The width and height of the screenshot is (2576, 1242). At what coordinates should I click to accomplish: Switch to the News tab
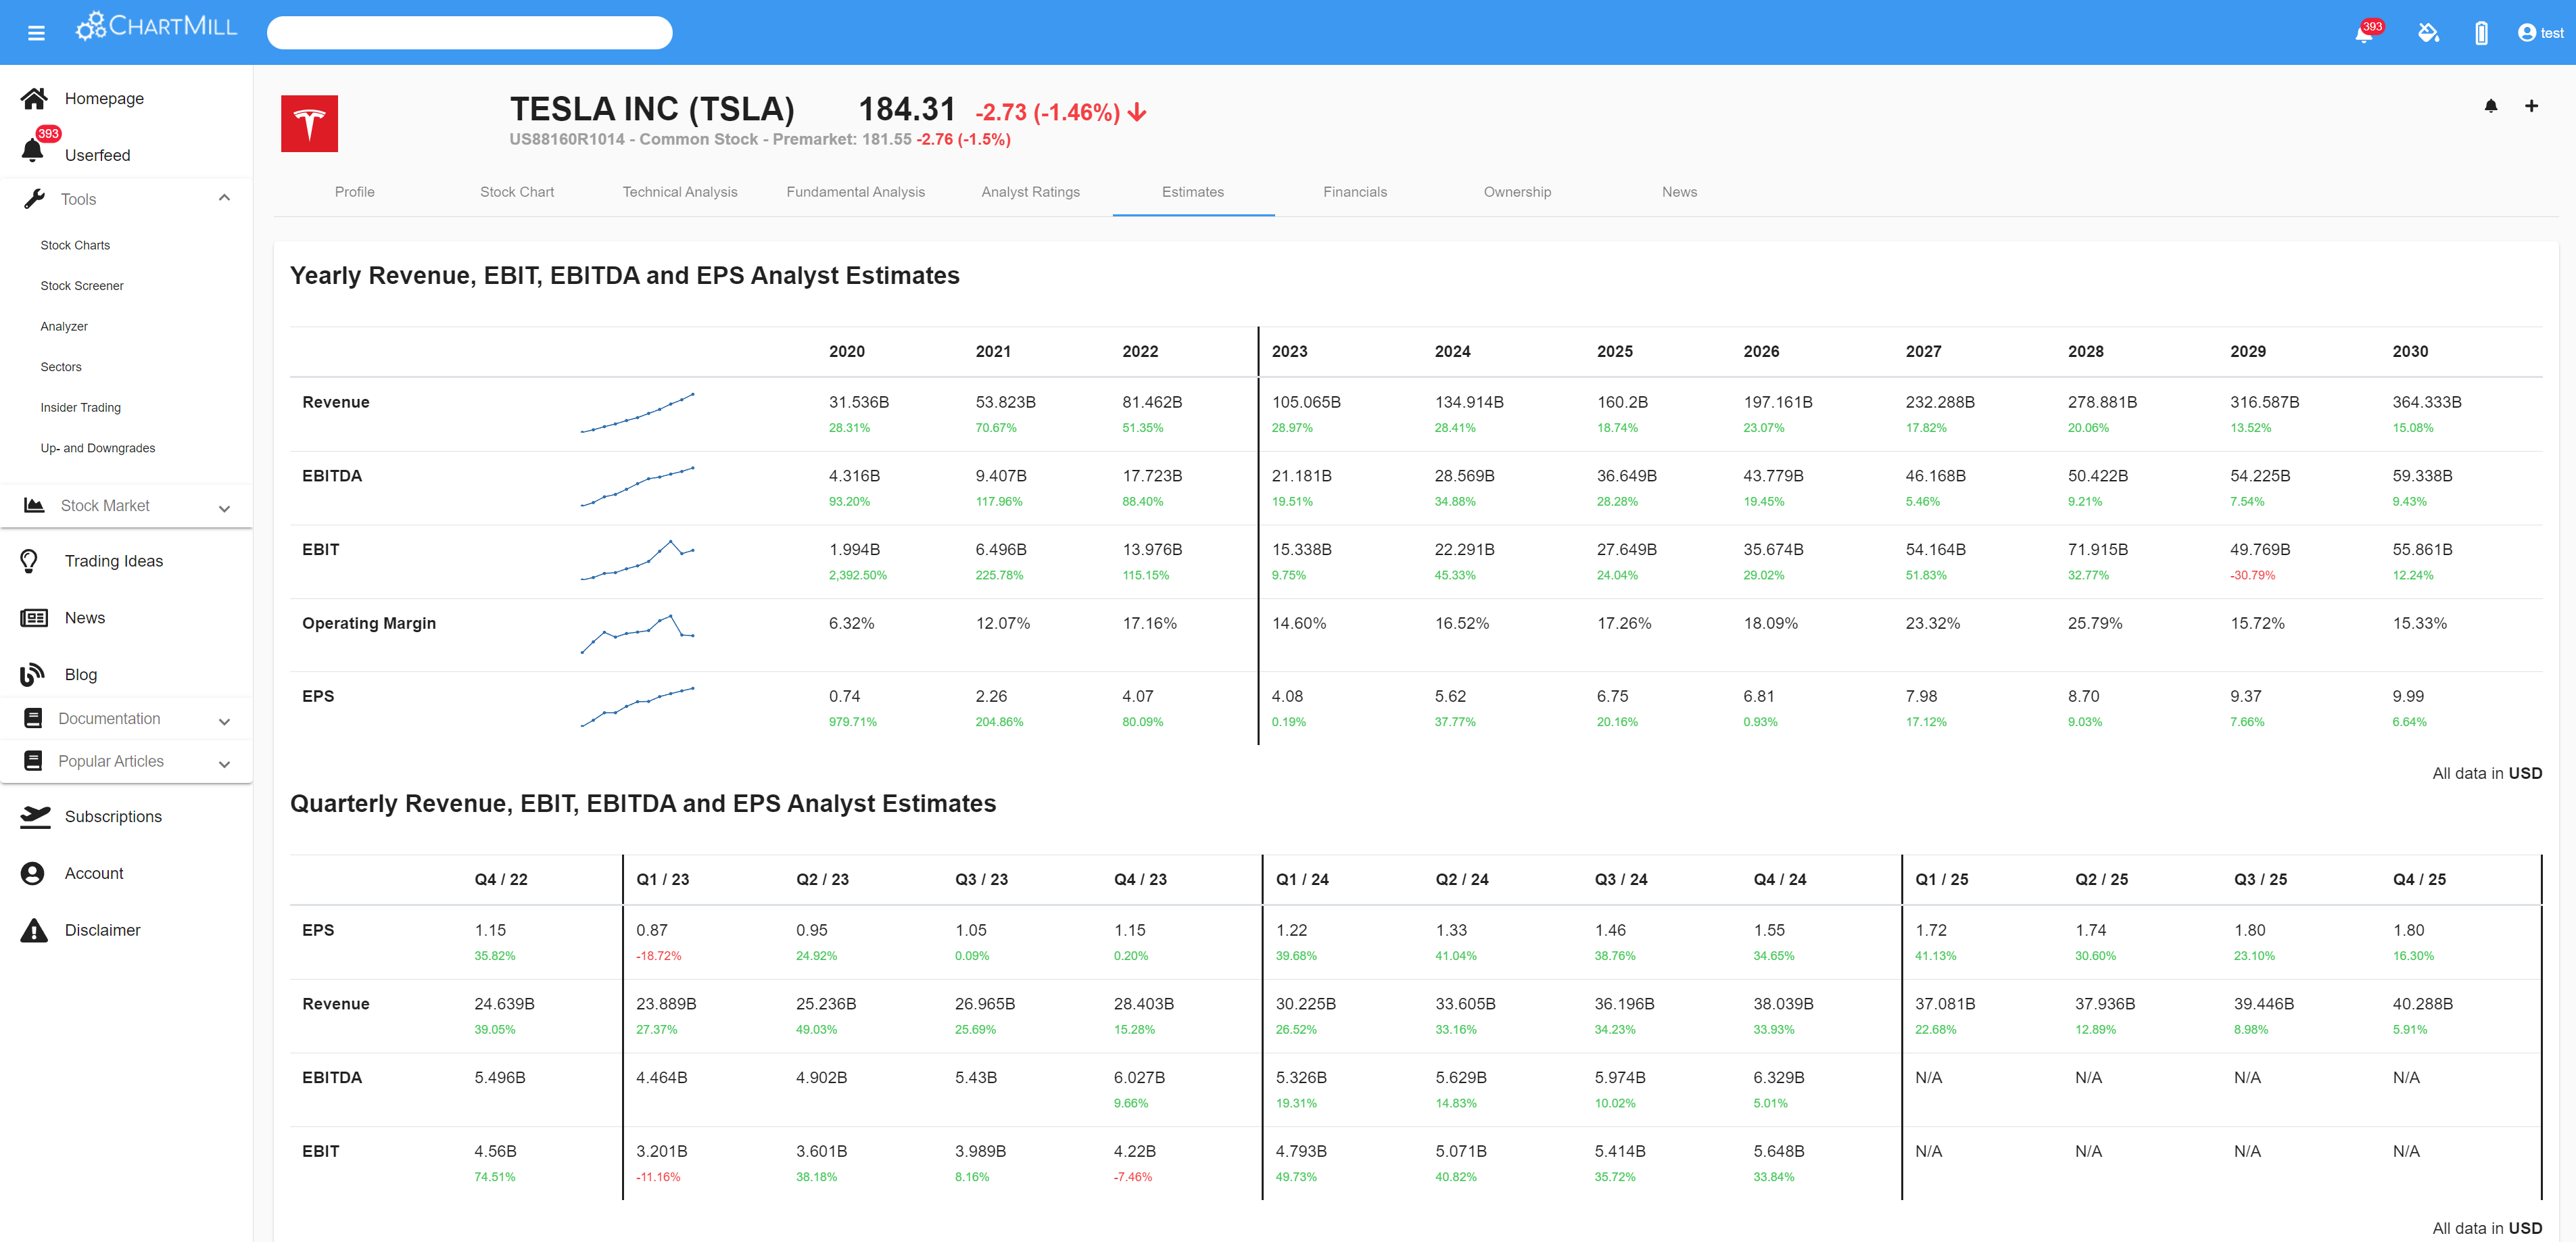click(1680, 192)
